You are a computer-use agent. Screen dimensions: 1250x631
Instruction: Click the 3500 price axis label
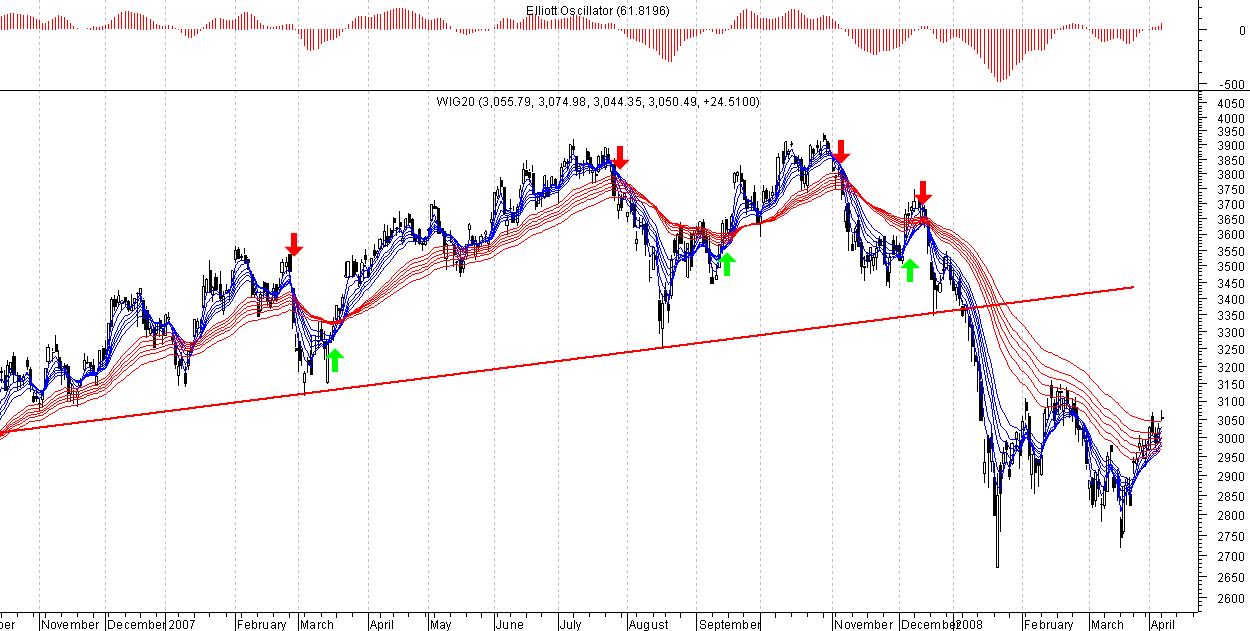pyautogui.click(x=1231, y=267)
